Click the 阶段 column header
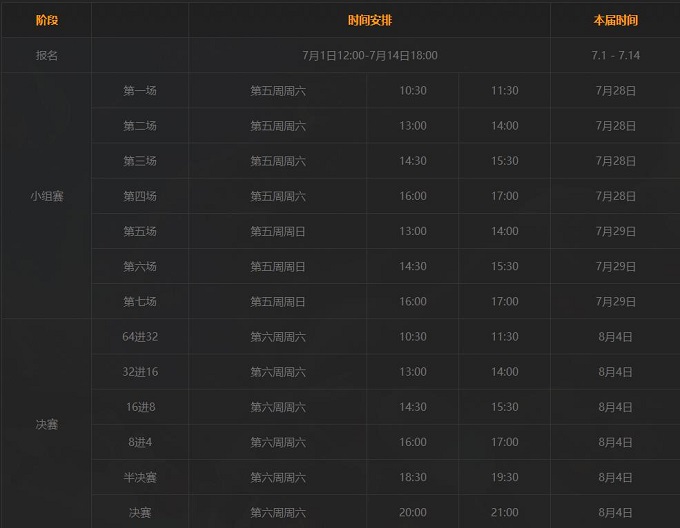Viewport: 680px width, 528px height. [x=47, y=20]
